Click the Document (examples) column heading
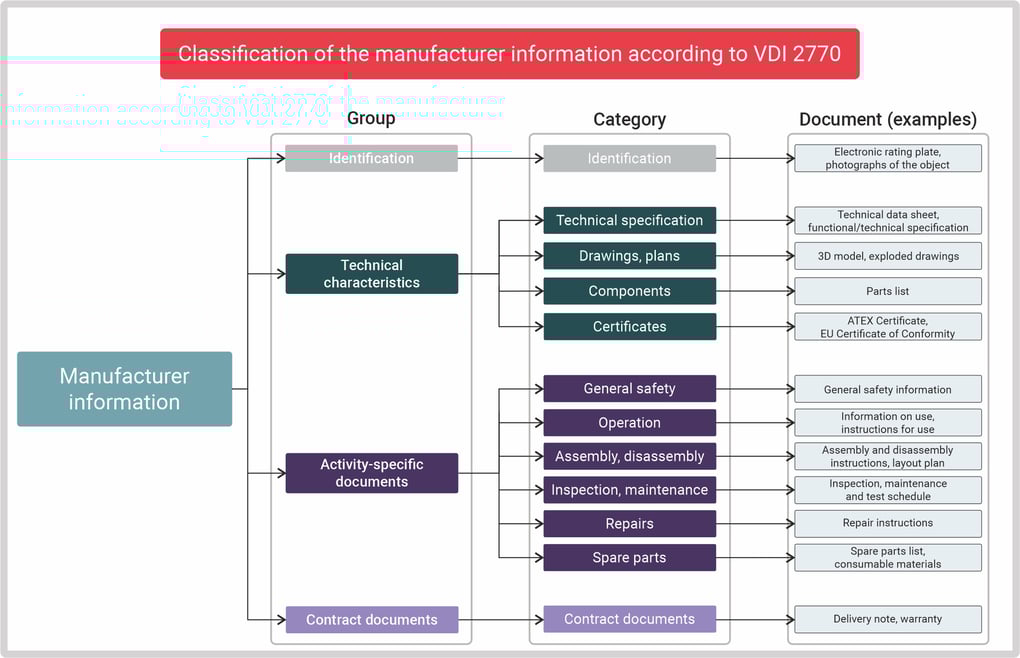The height and width of the screenshot is (658, 1020). [888, 120]
